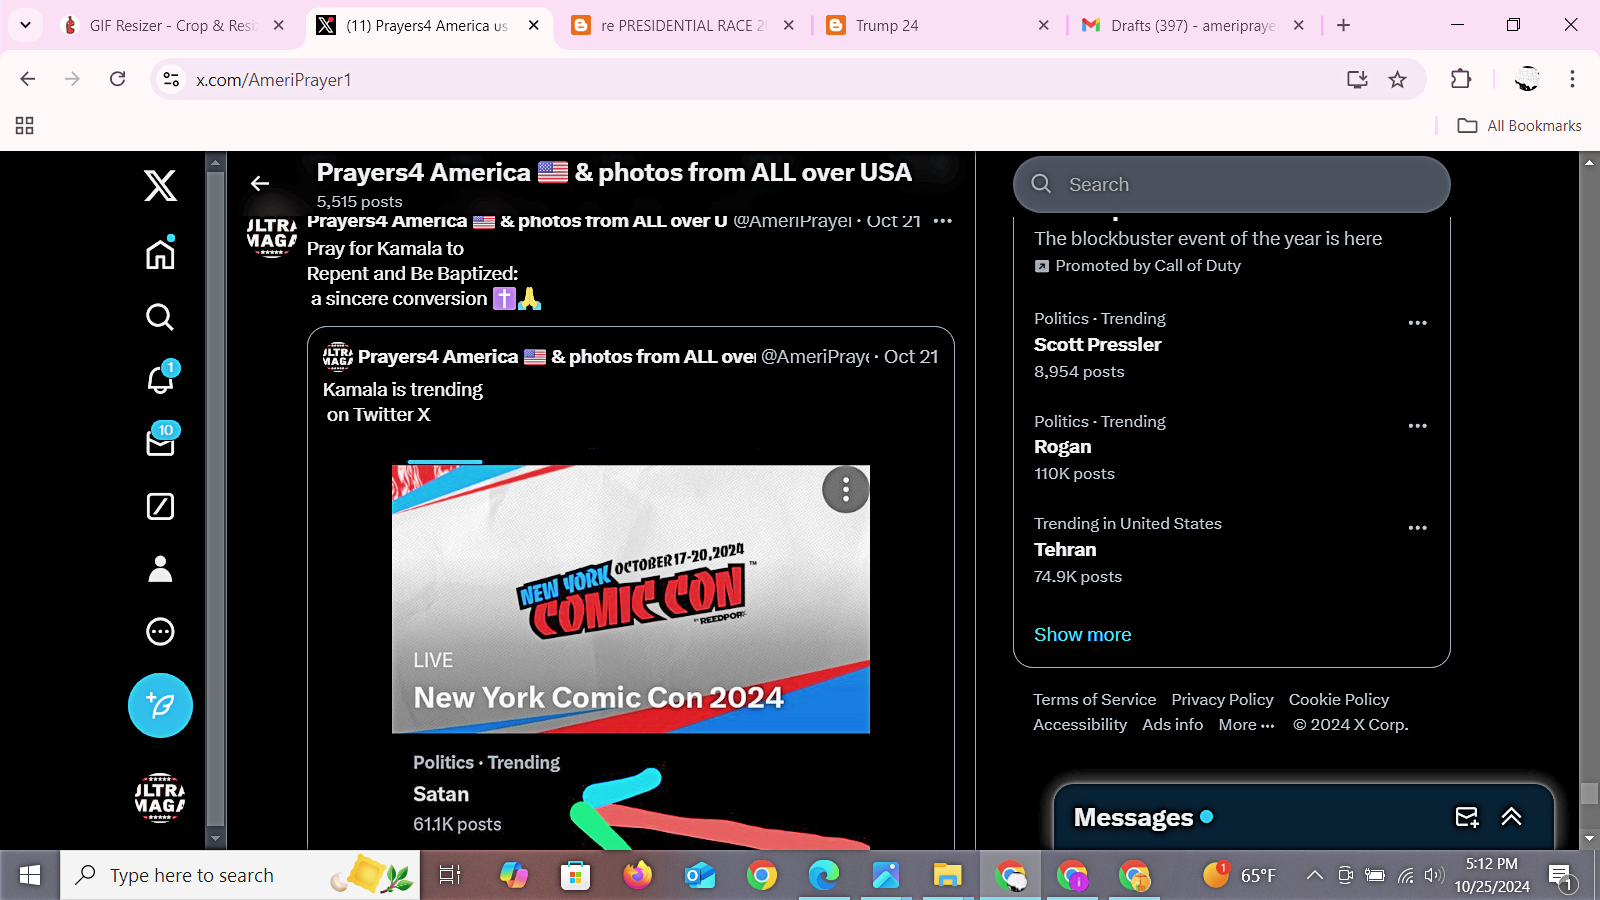Expand the More footer links menu
The height and width of the screenshot is (900, 1600).
coord(1246,725)
